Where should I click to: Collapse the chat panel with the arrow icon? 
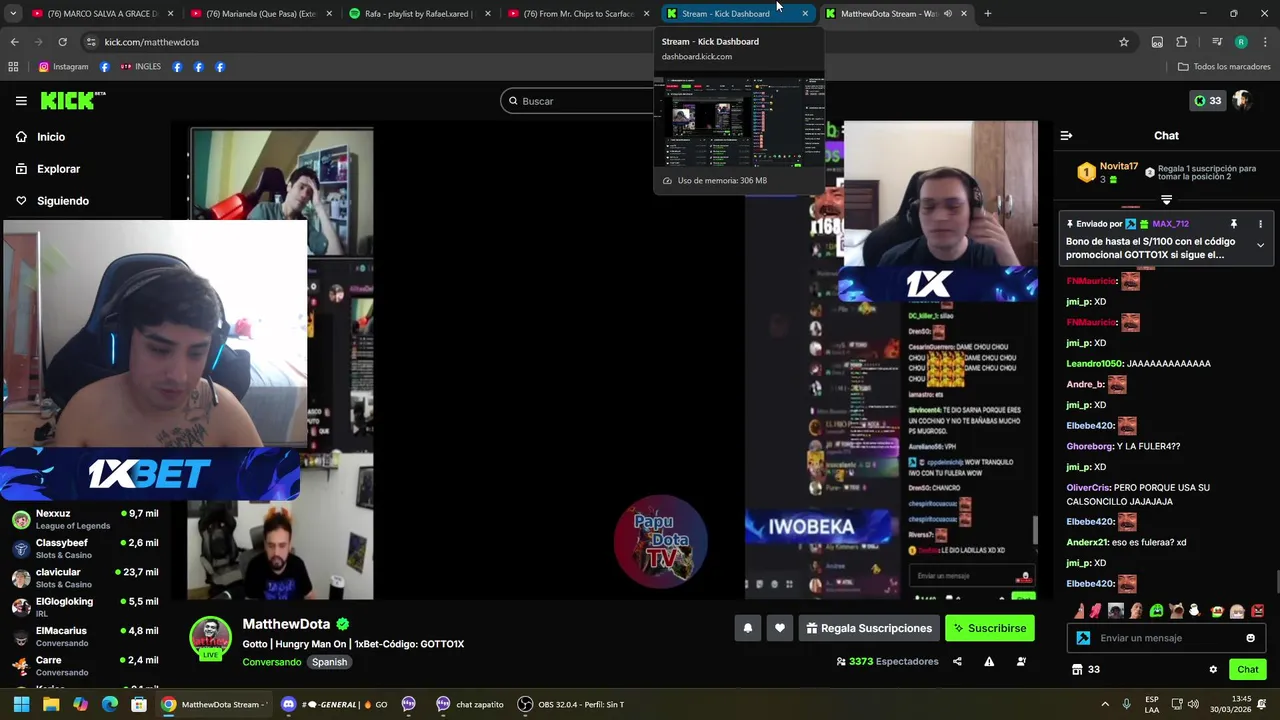pos(1066,136)
